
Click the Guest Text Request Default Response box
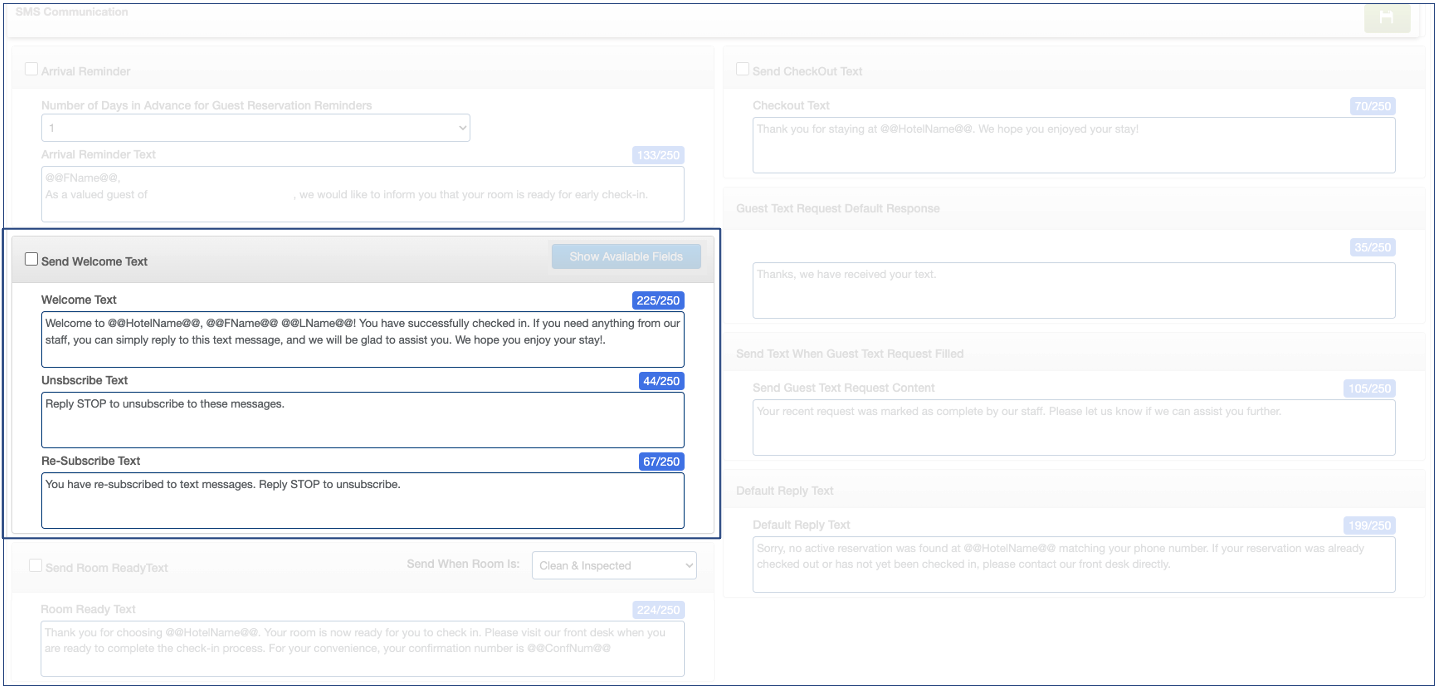click(1073, 291)
